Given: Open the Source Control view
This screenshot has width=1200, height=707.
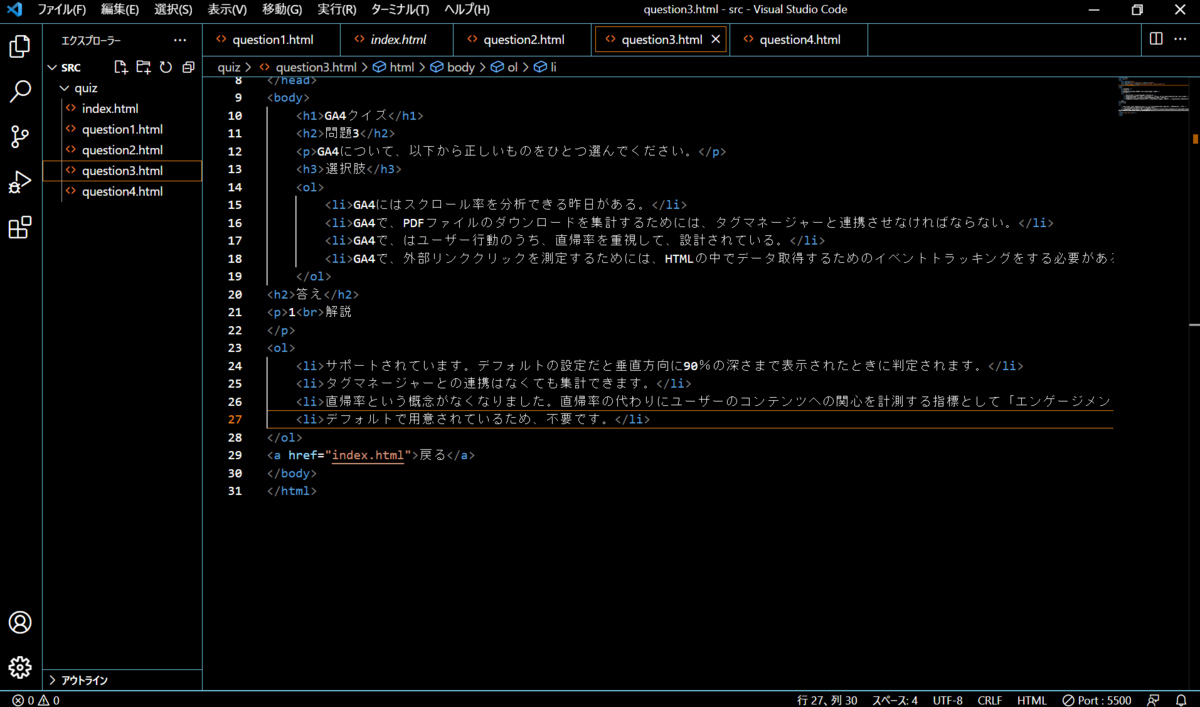Looking at the screenshot, I should 20,137.
